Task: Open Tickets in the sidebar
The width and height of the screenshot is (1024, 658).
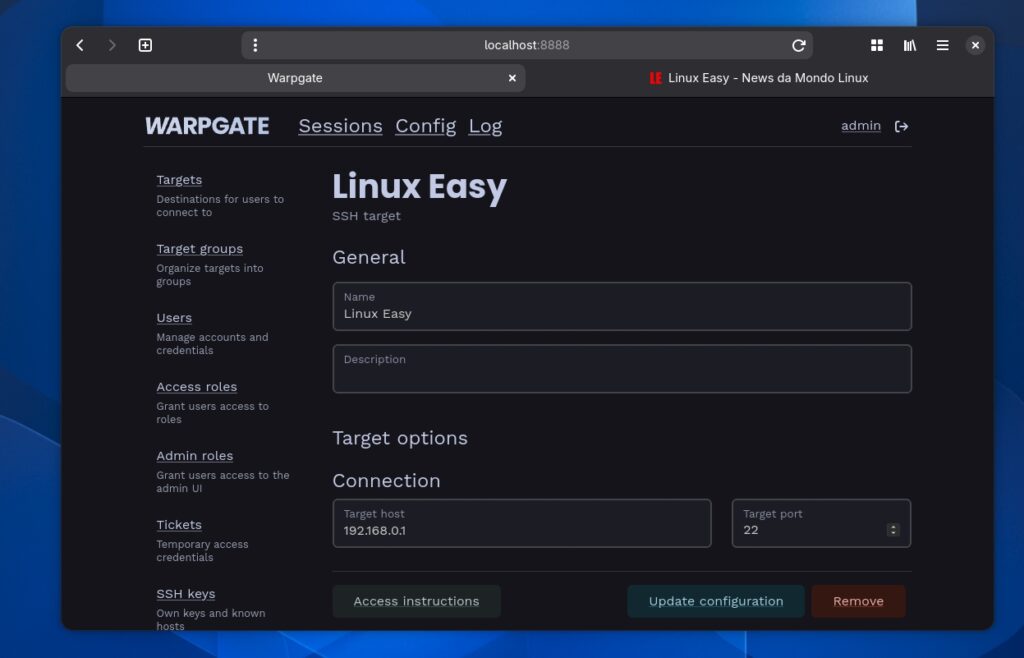Action: pos(179,525)
